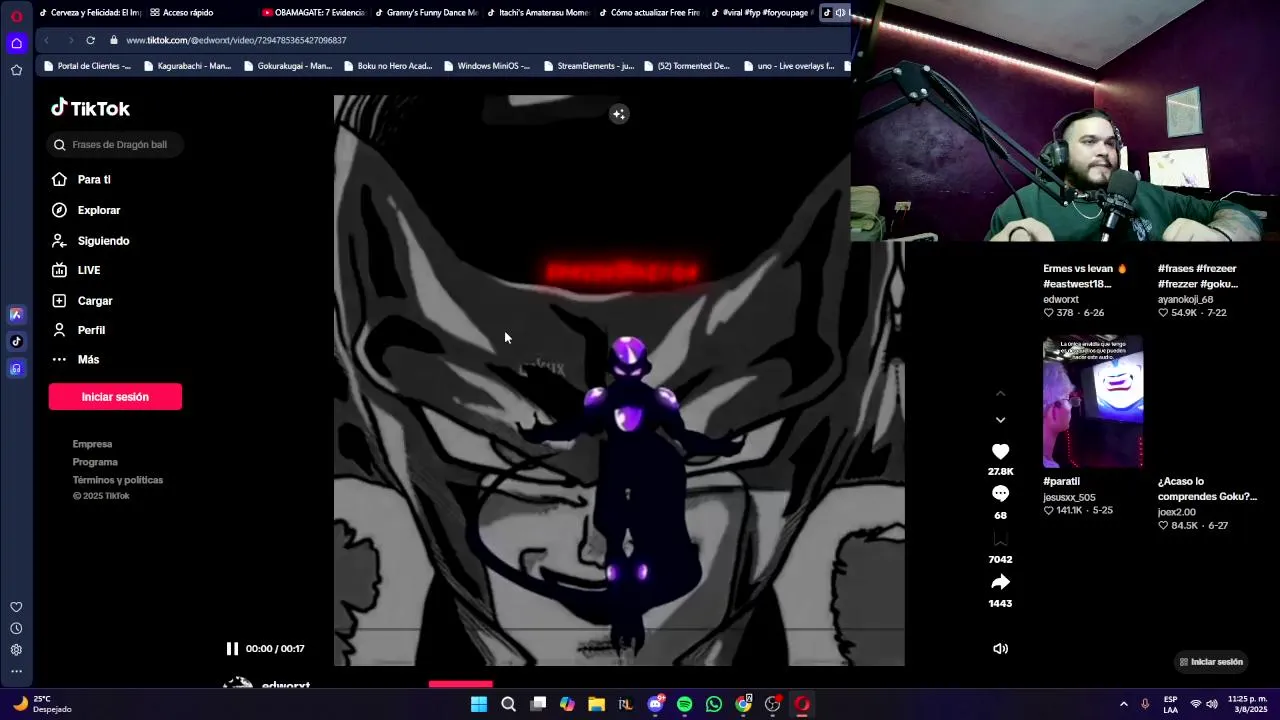Click the Iniciar sesión red button
1280x720 pixels.
point(115,397)
